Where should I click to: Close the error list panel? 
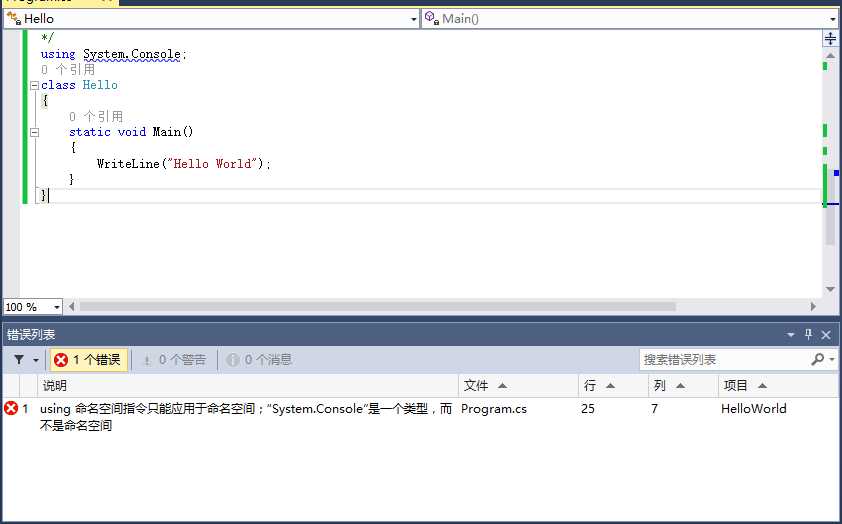826,335
